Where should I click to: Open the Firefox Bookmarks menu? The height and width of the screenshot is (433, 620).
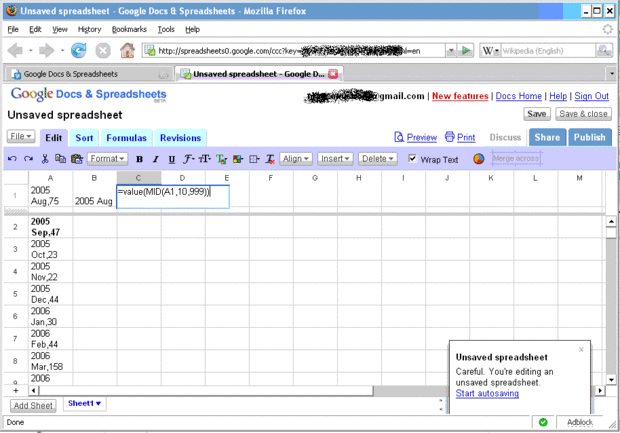129,29
